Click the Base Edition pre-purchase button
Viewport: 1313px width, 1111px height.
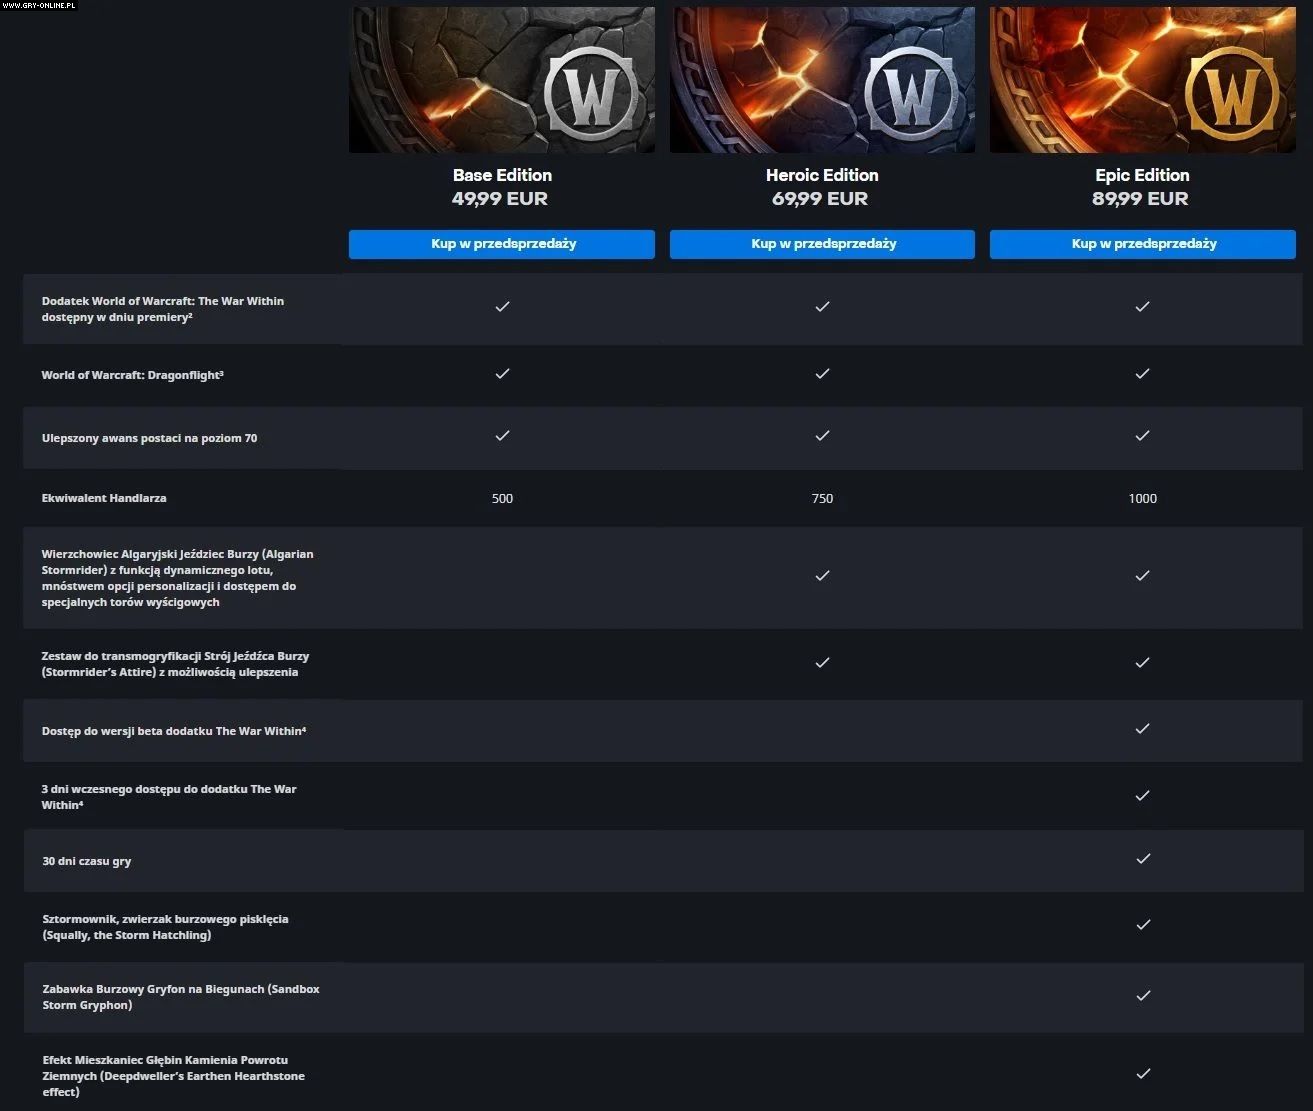coord(502,244)
